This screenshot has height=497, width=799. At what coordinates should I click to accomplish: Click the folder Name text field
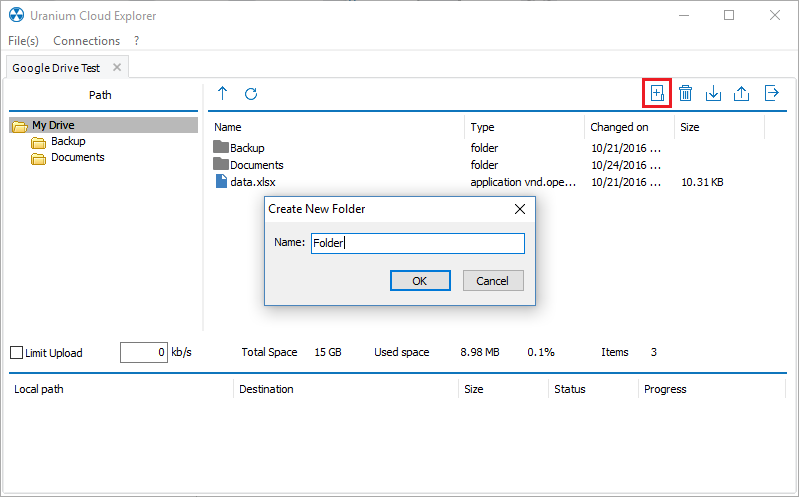click(x=417, y=243)
